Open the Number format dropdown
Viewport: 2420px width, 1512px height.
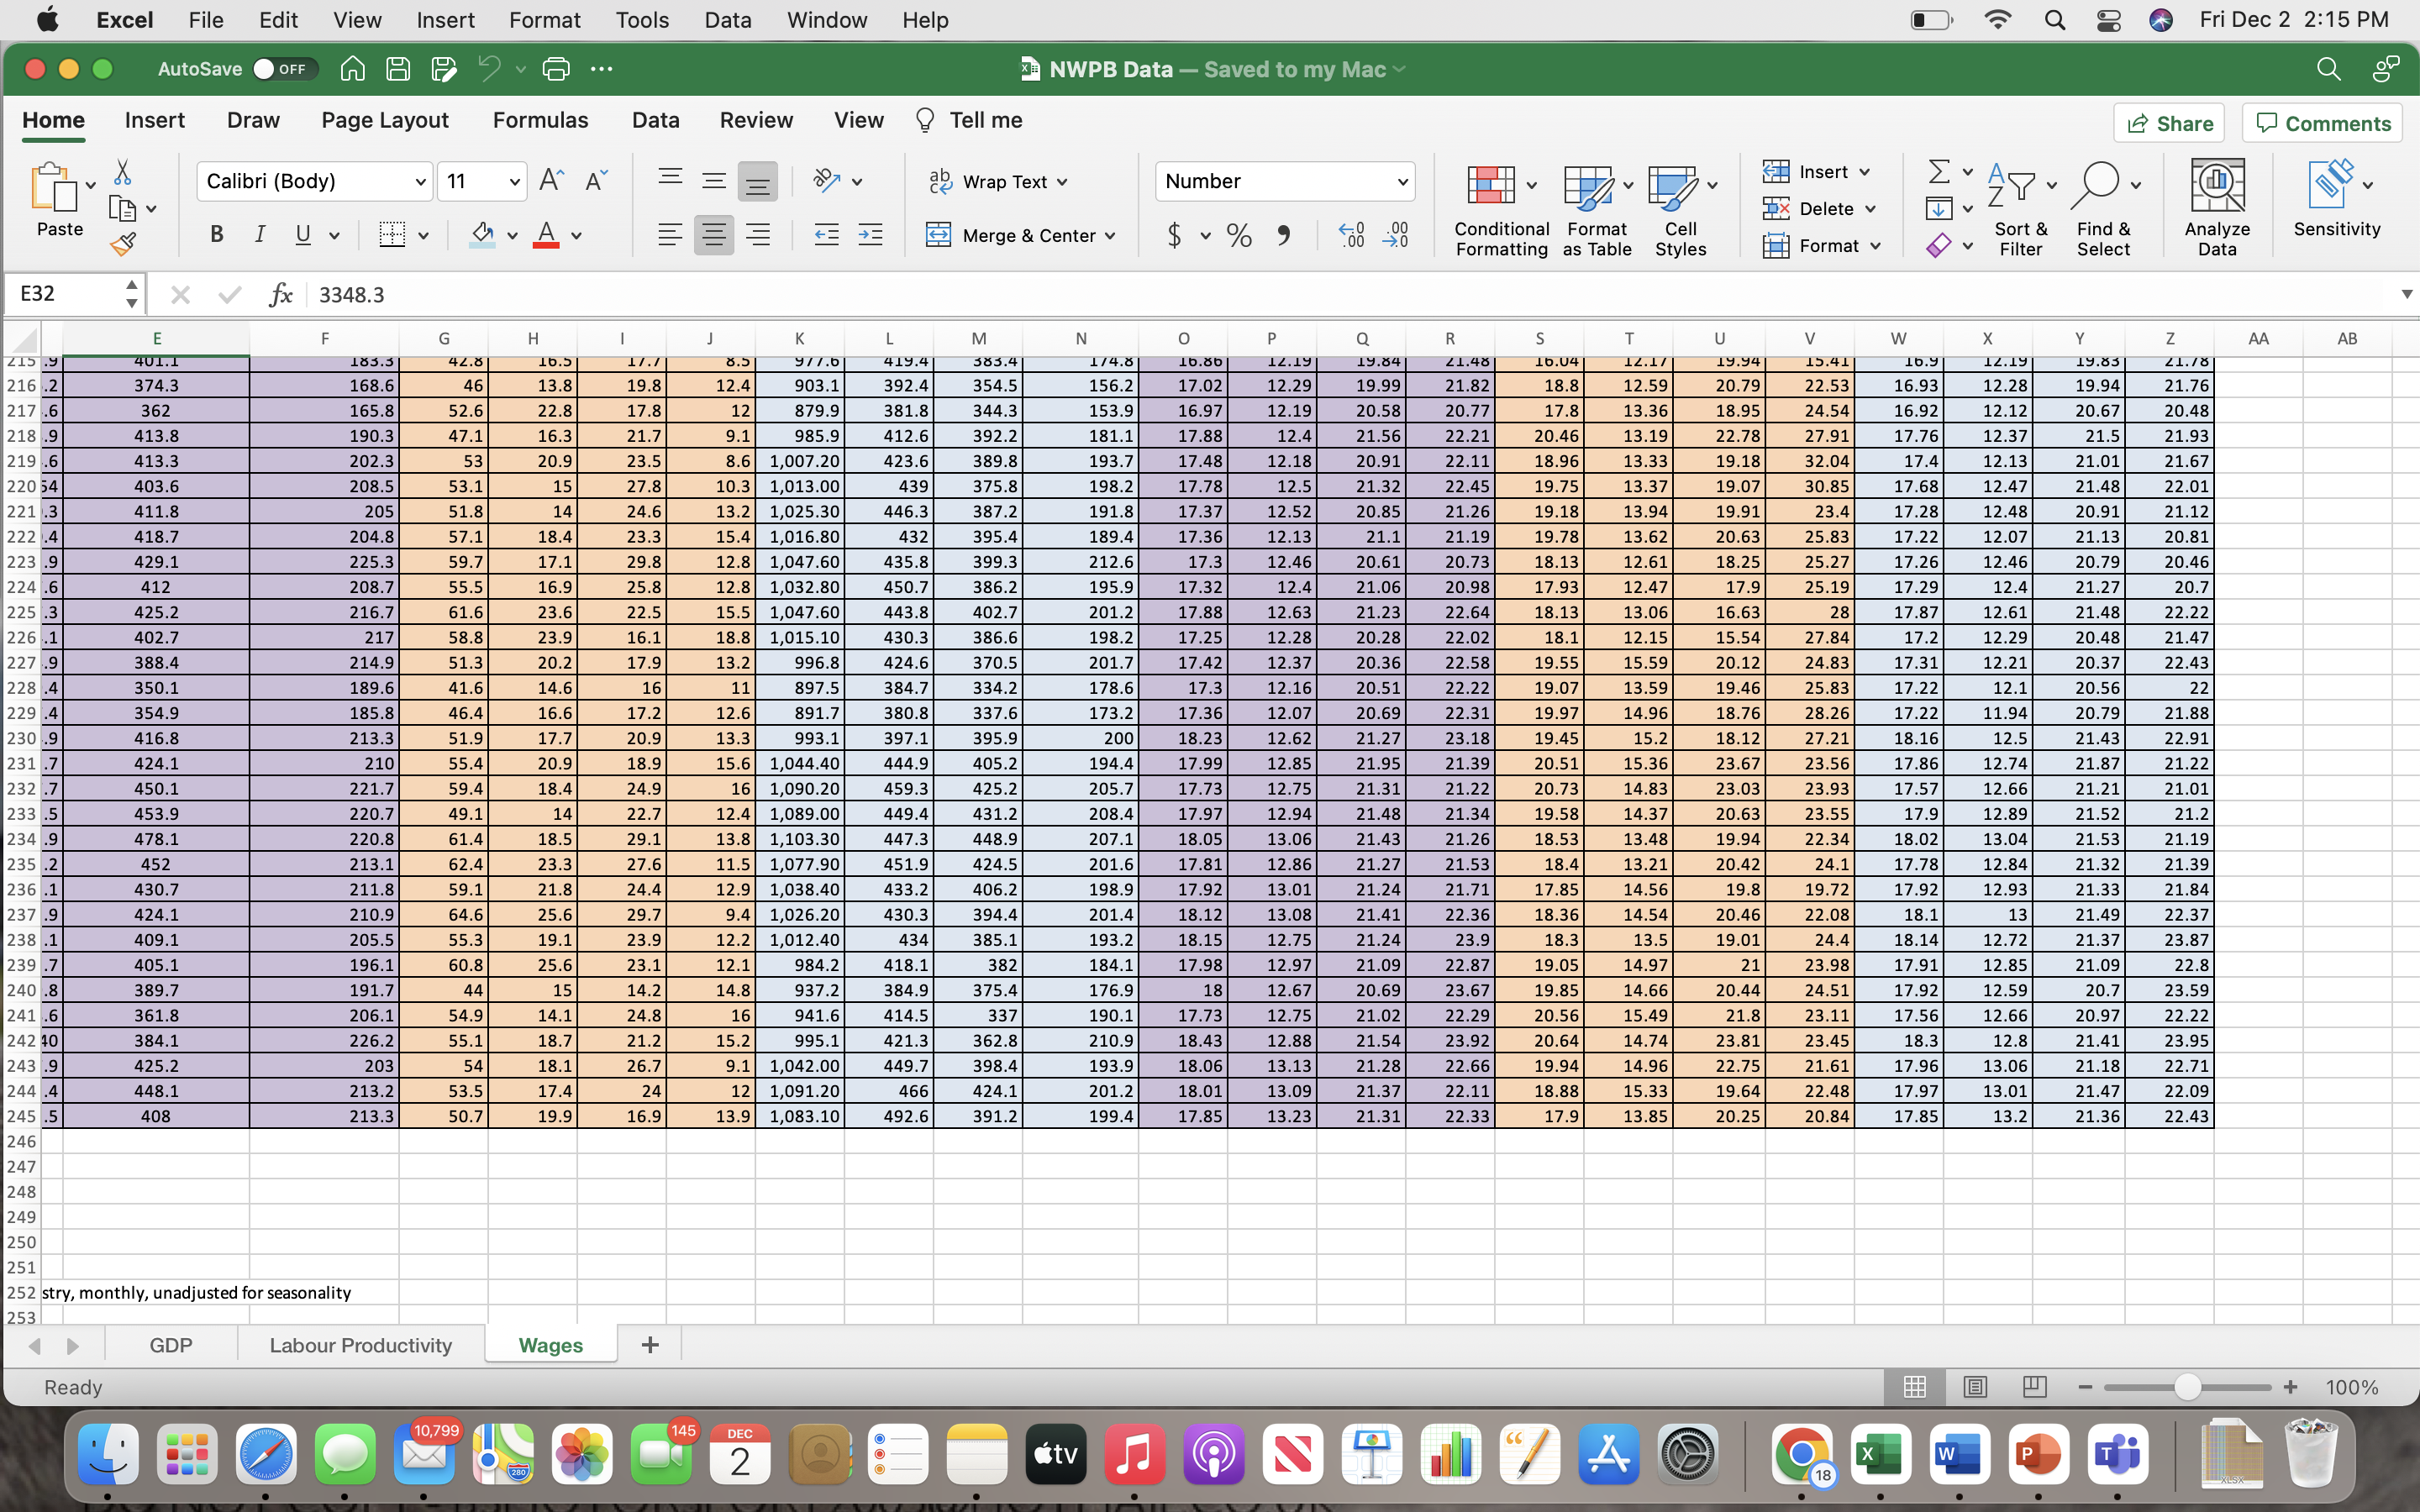(x=1402, y=182)
